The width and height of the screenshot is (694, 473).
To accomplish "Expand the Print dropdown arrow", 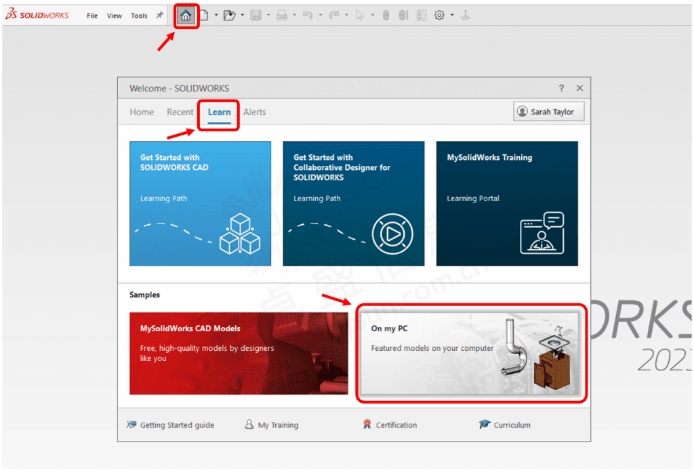I will point(294,15).
